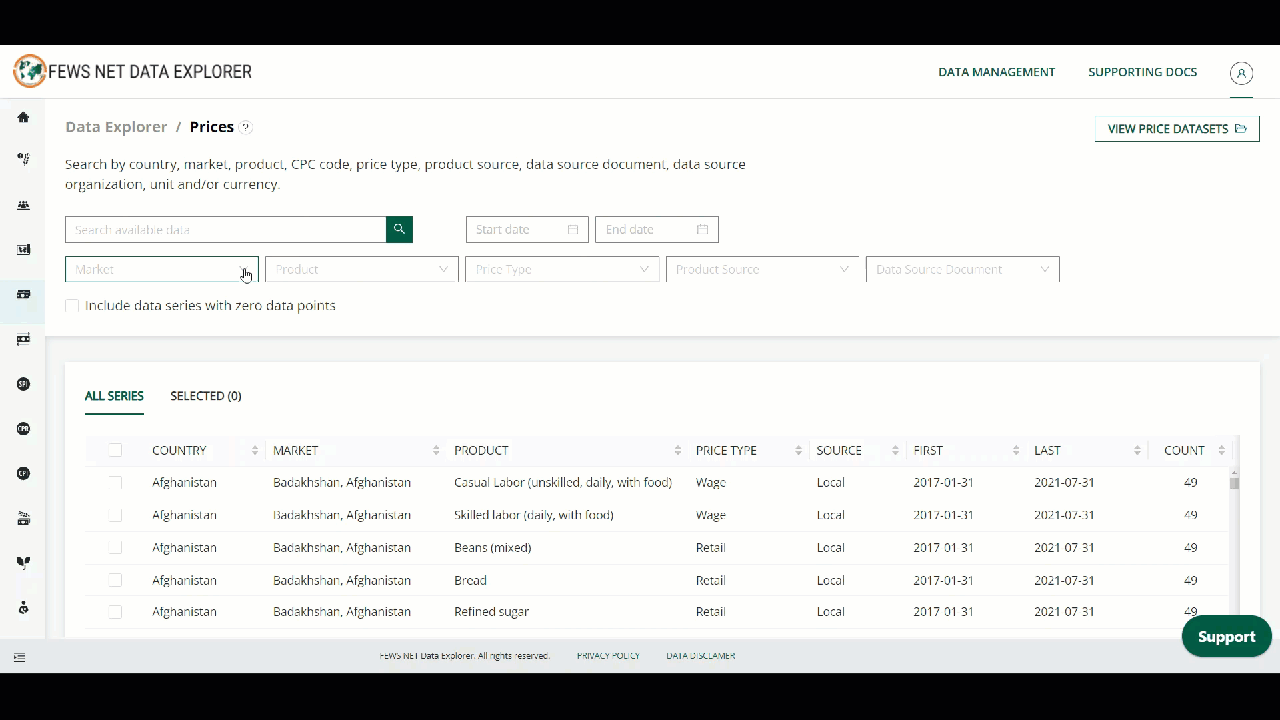The image size is (1280, 720).
Task: Click the View Price Datasets button
Action: tap(1176, 129)
